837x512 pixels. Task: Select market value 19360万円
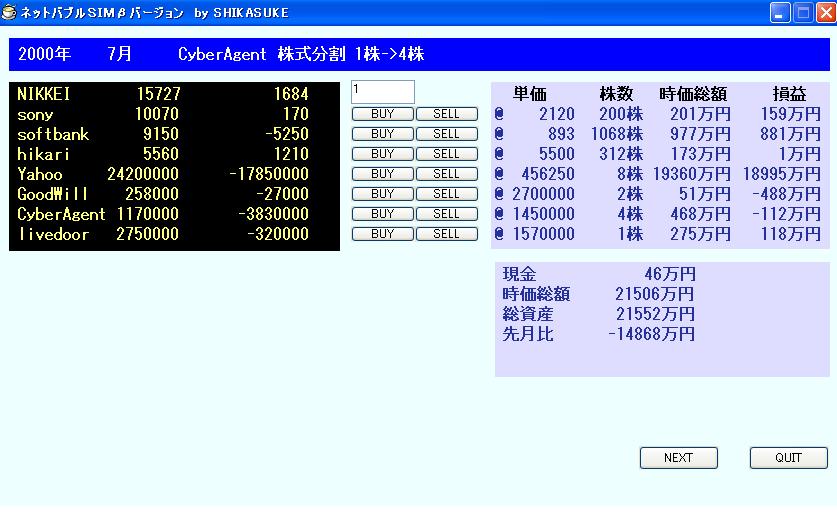[x=691, y=174]
